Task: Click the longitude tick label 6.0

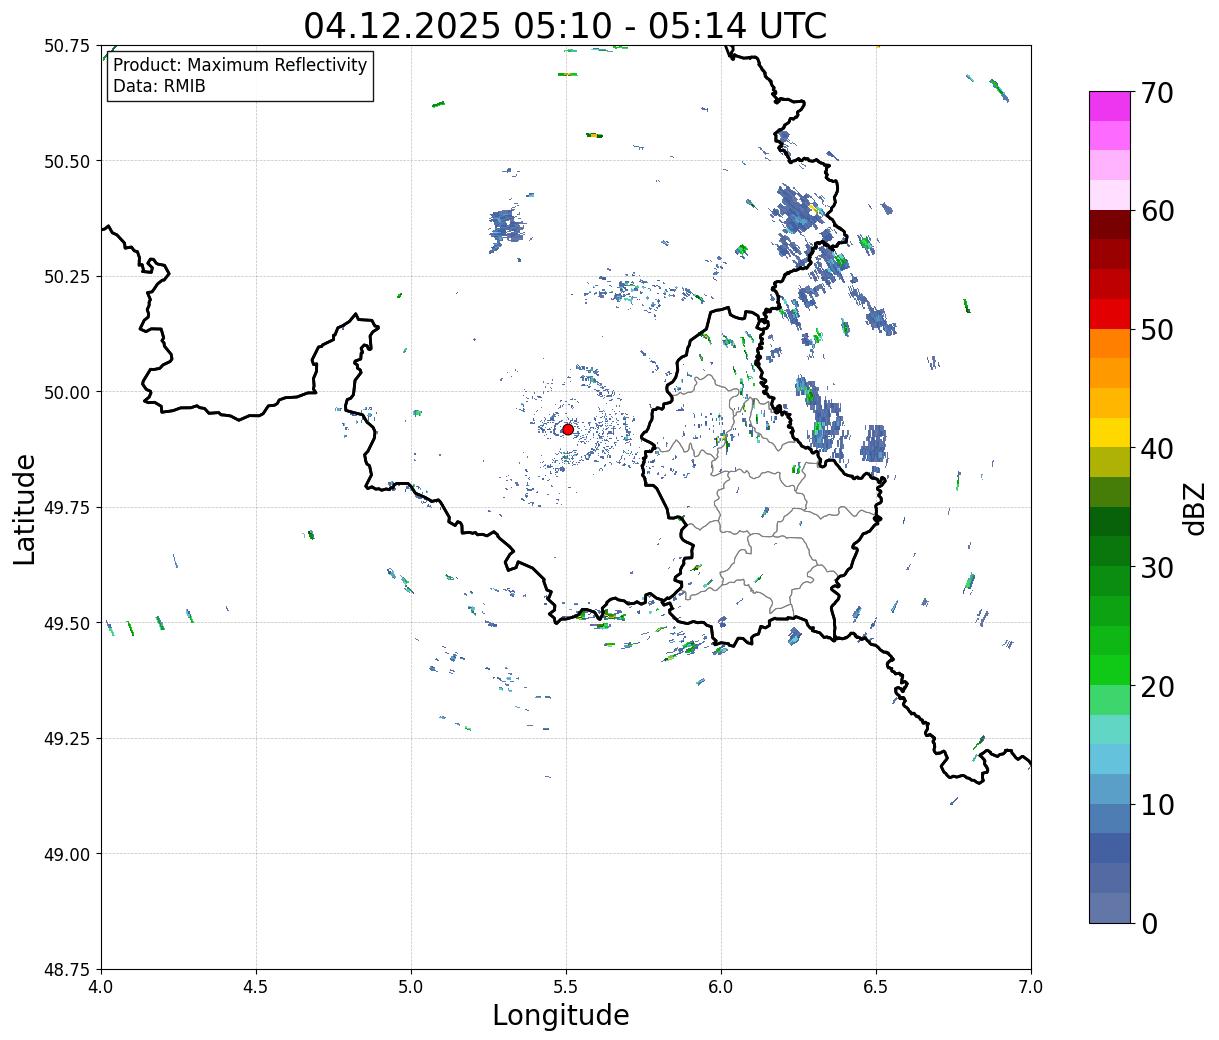Action: pos(721,986)
